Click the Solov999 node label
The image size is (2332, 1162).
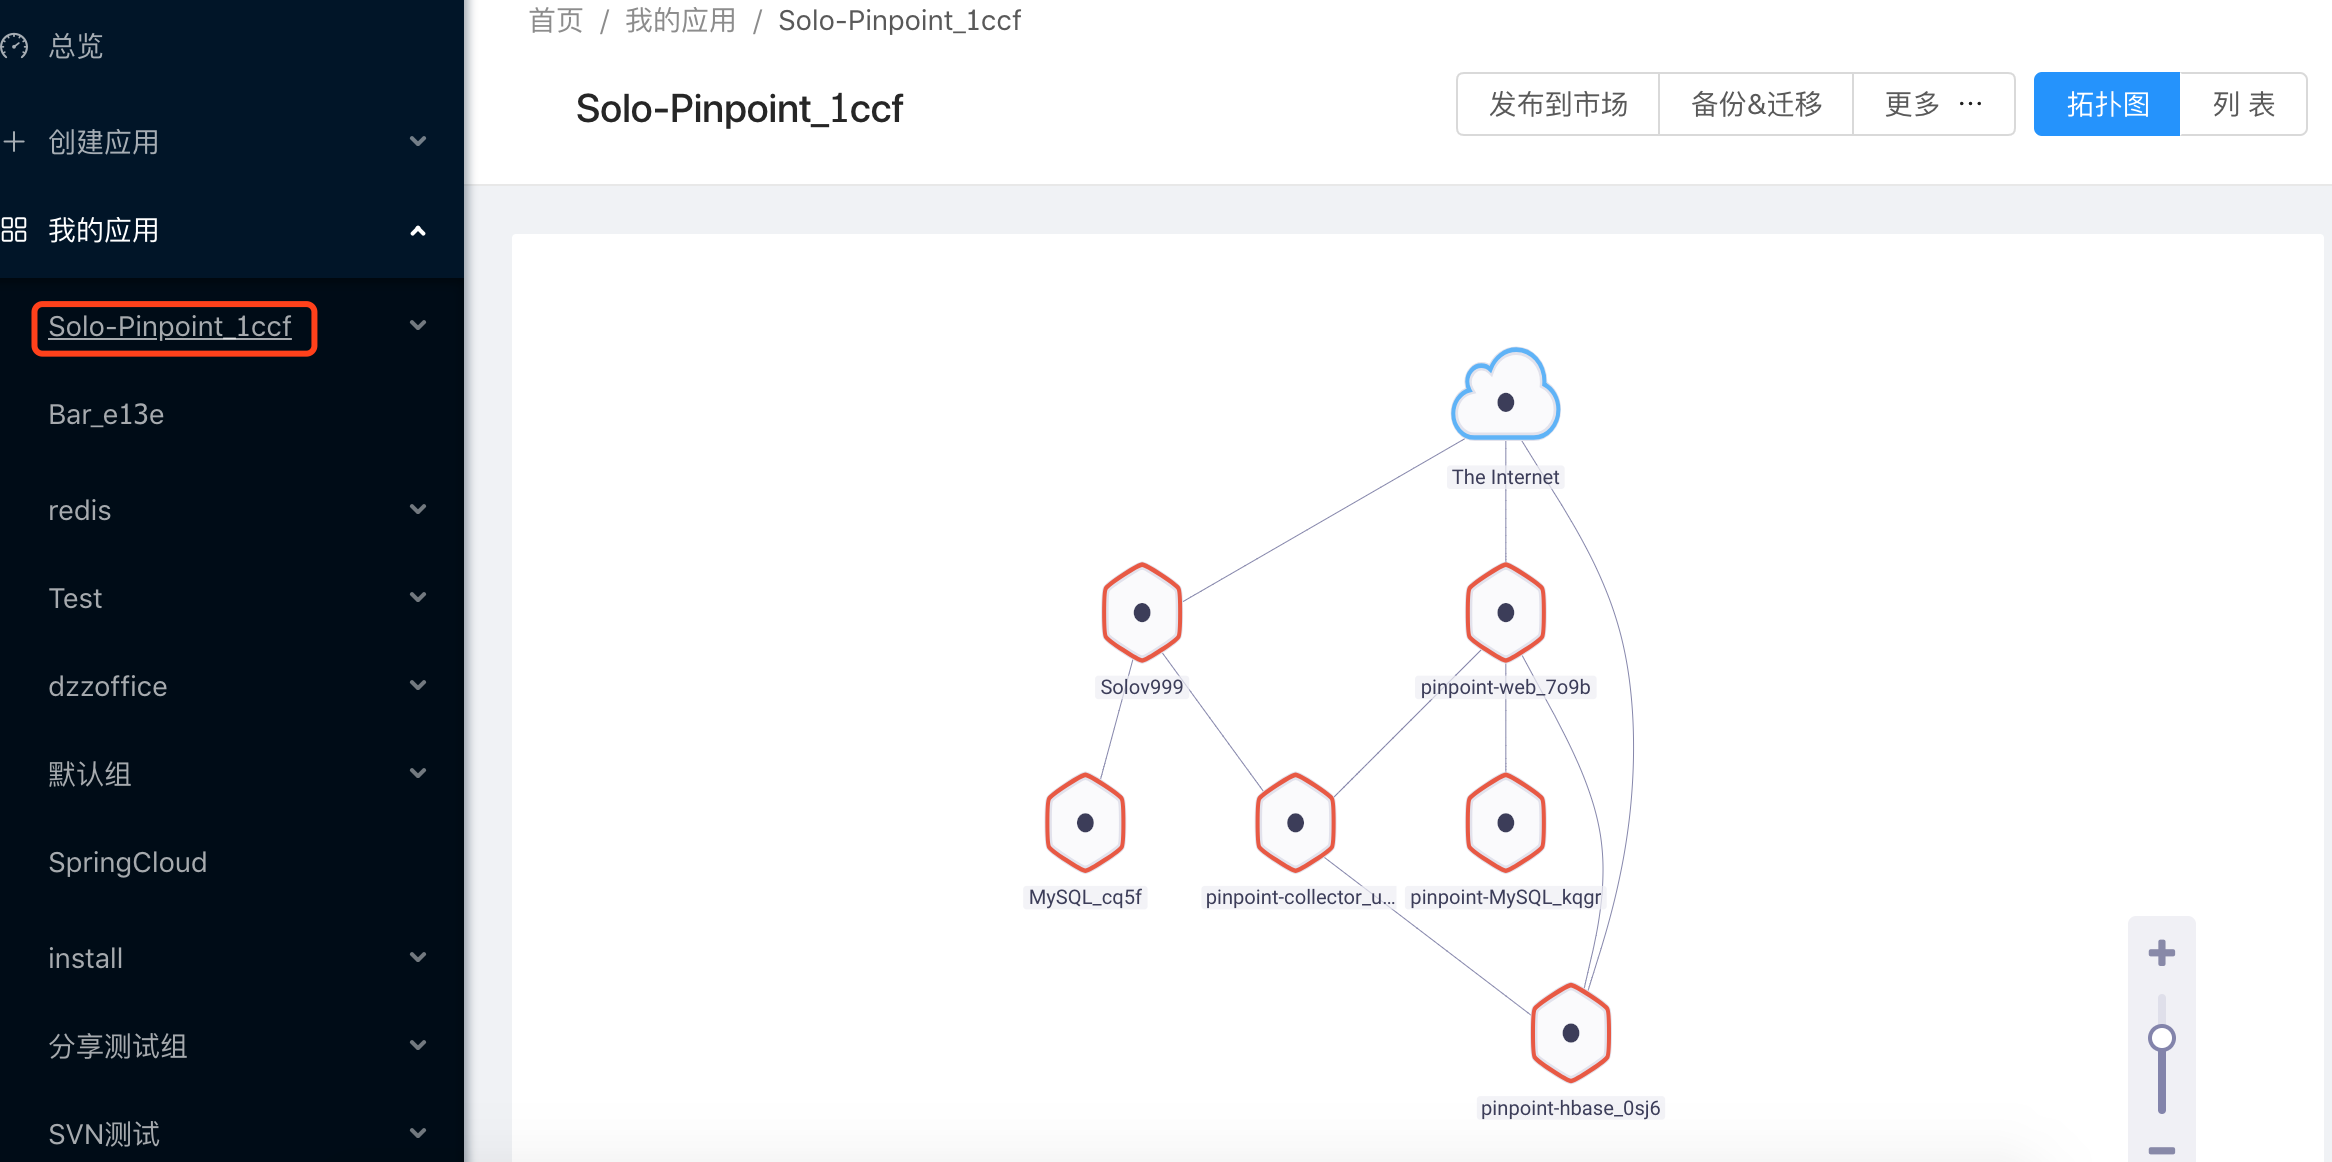[1142, 687]
